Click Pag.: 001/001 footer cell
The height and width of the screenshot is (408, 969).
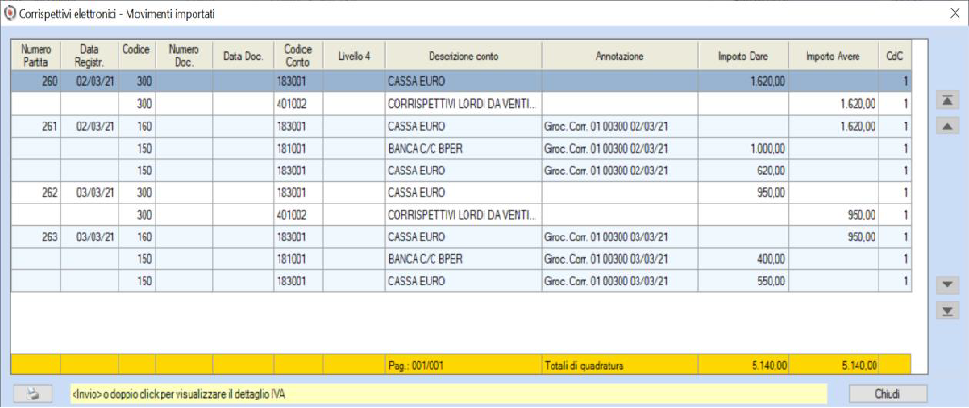[x=463, y=365]
